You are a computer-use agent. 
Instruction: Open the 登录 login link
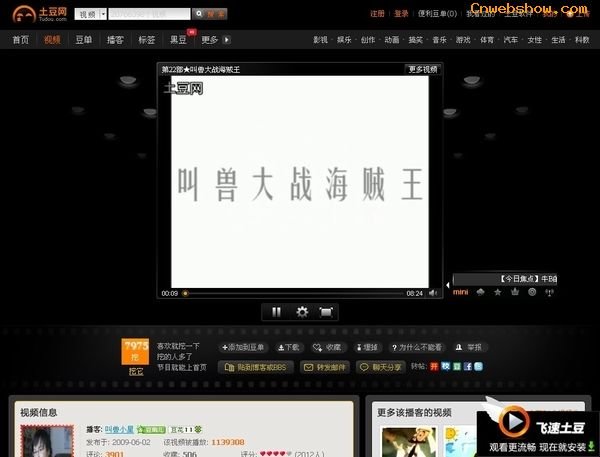[401, 14]
